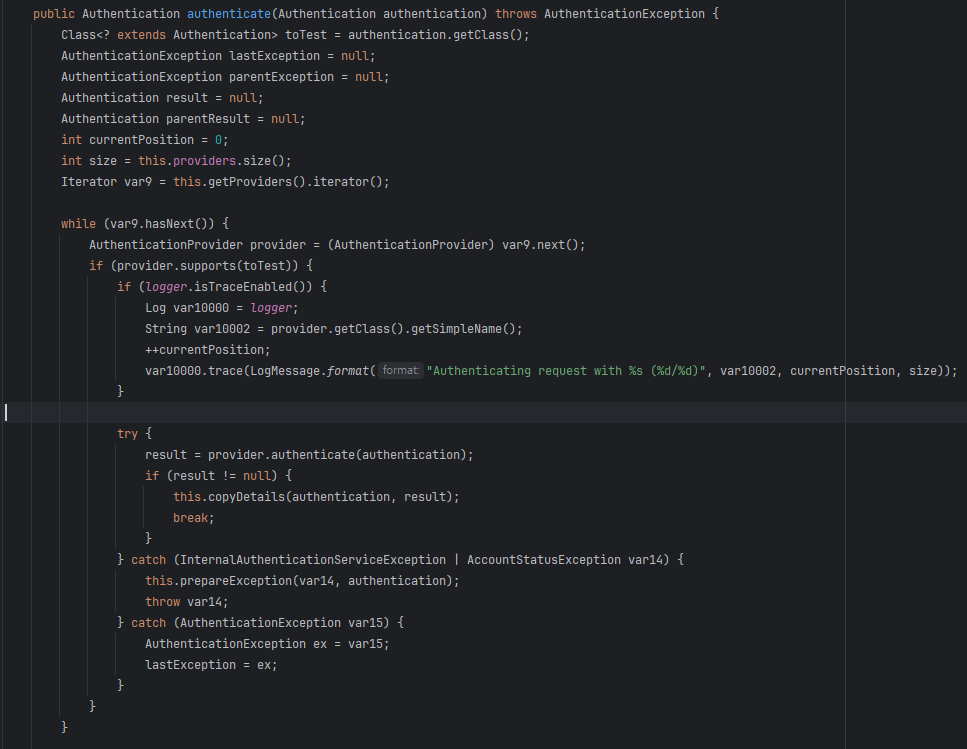Click the lastException = ex assignment
The width and height of the screenshot is (967, 749).
coord(211,665)
